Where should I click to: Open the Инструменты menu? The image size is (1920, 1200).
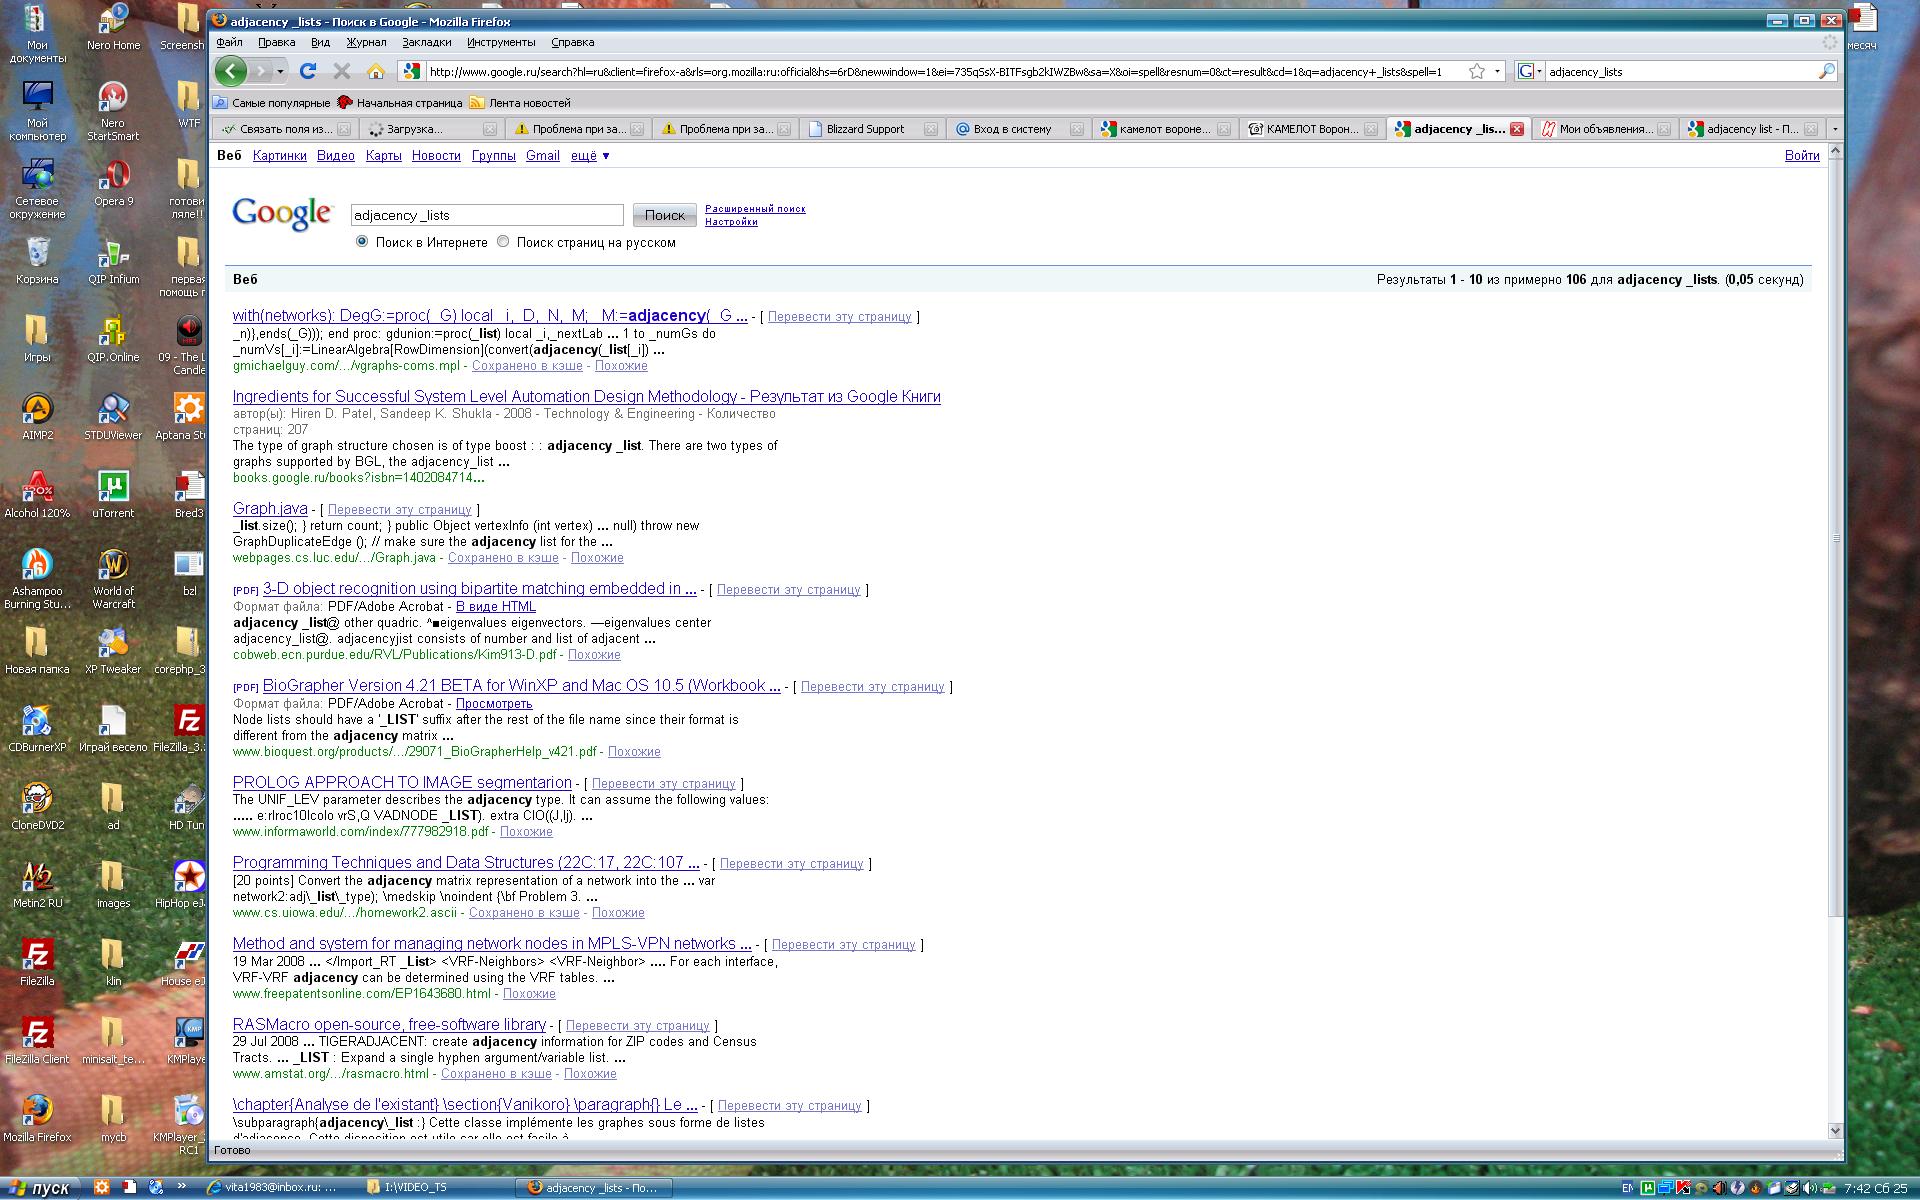click(501, 42)
